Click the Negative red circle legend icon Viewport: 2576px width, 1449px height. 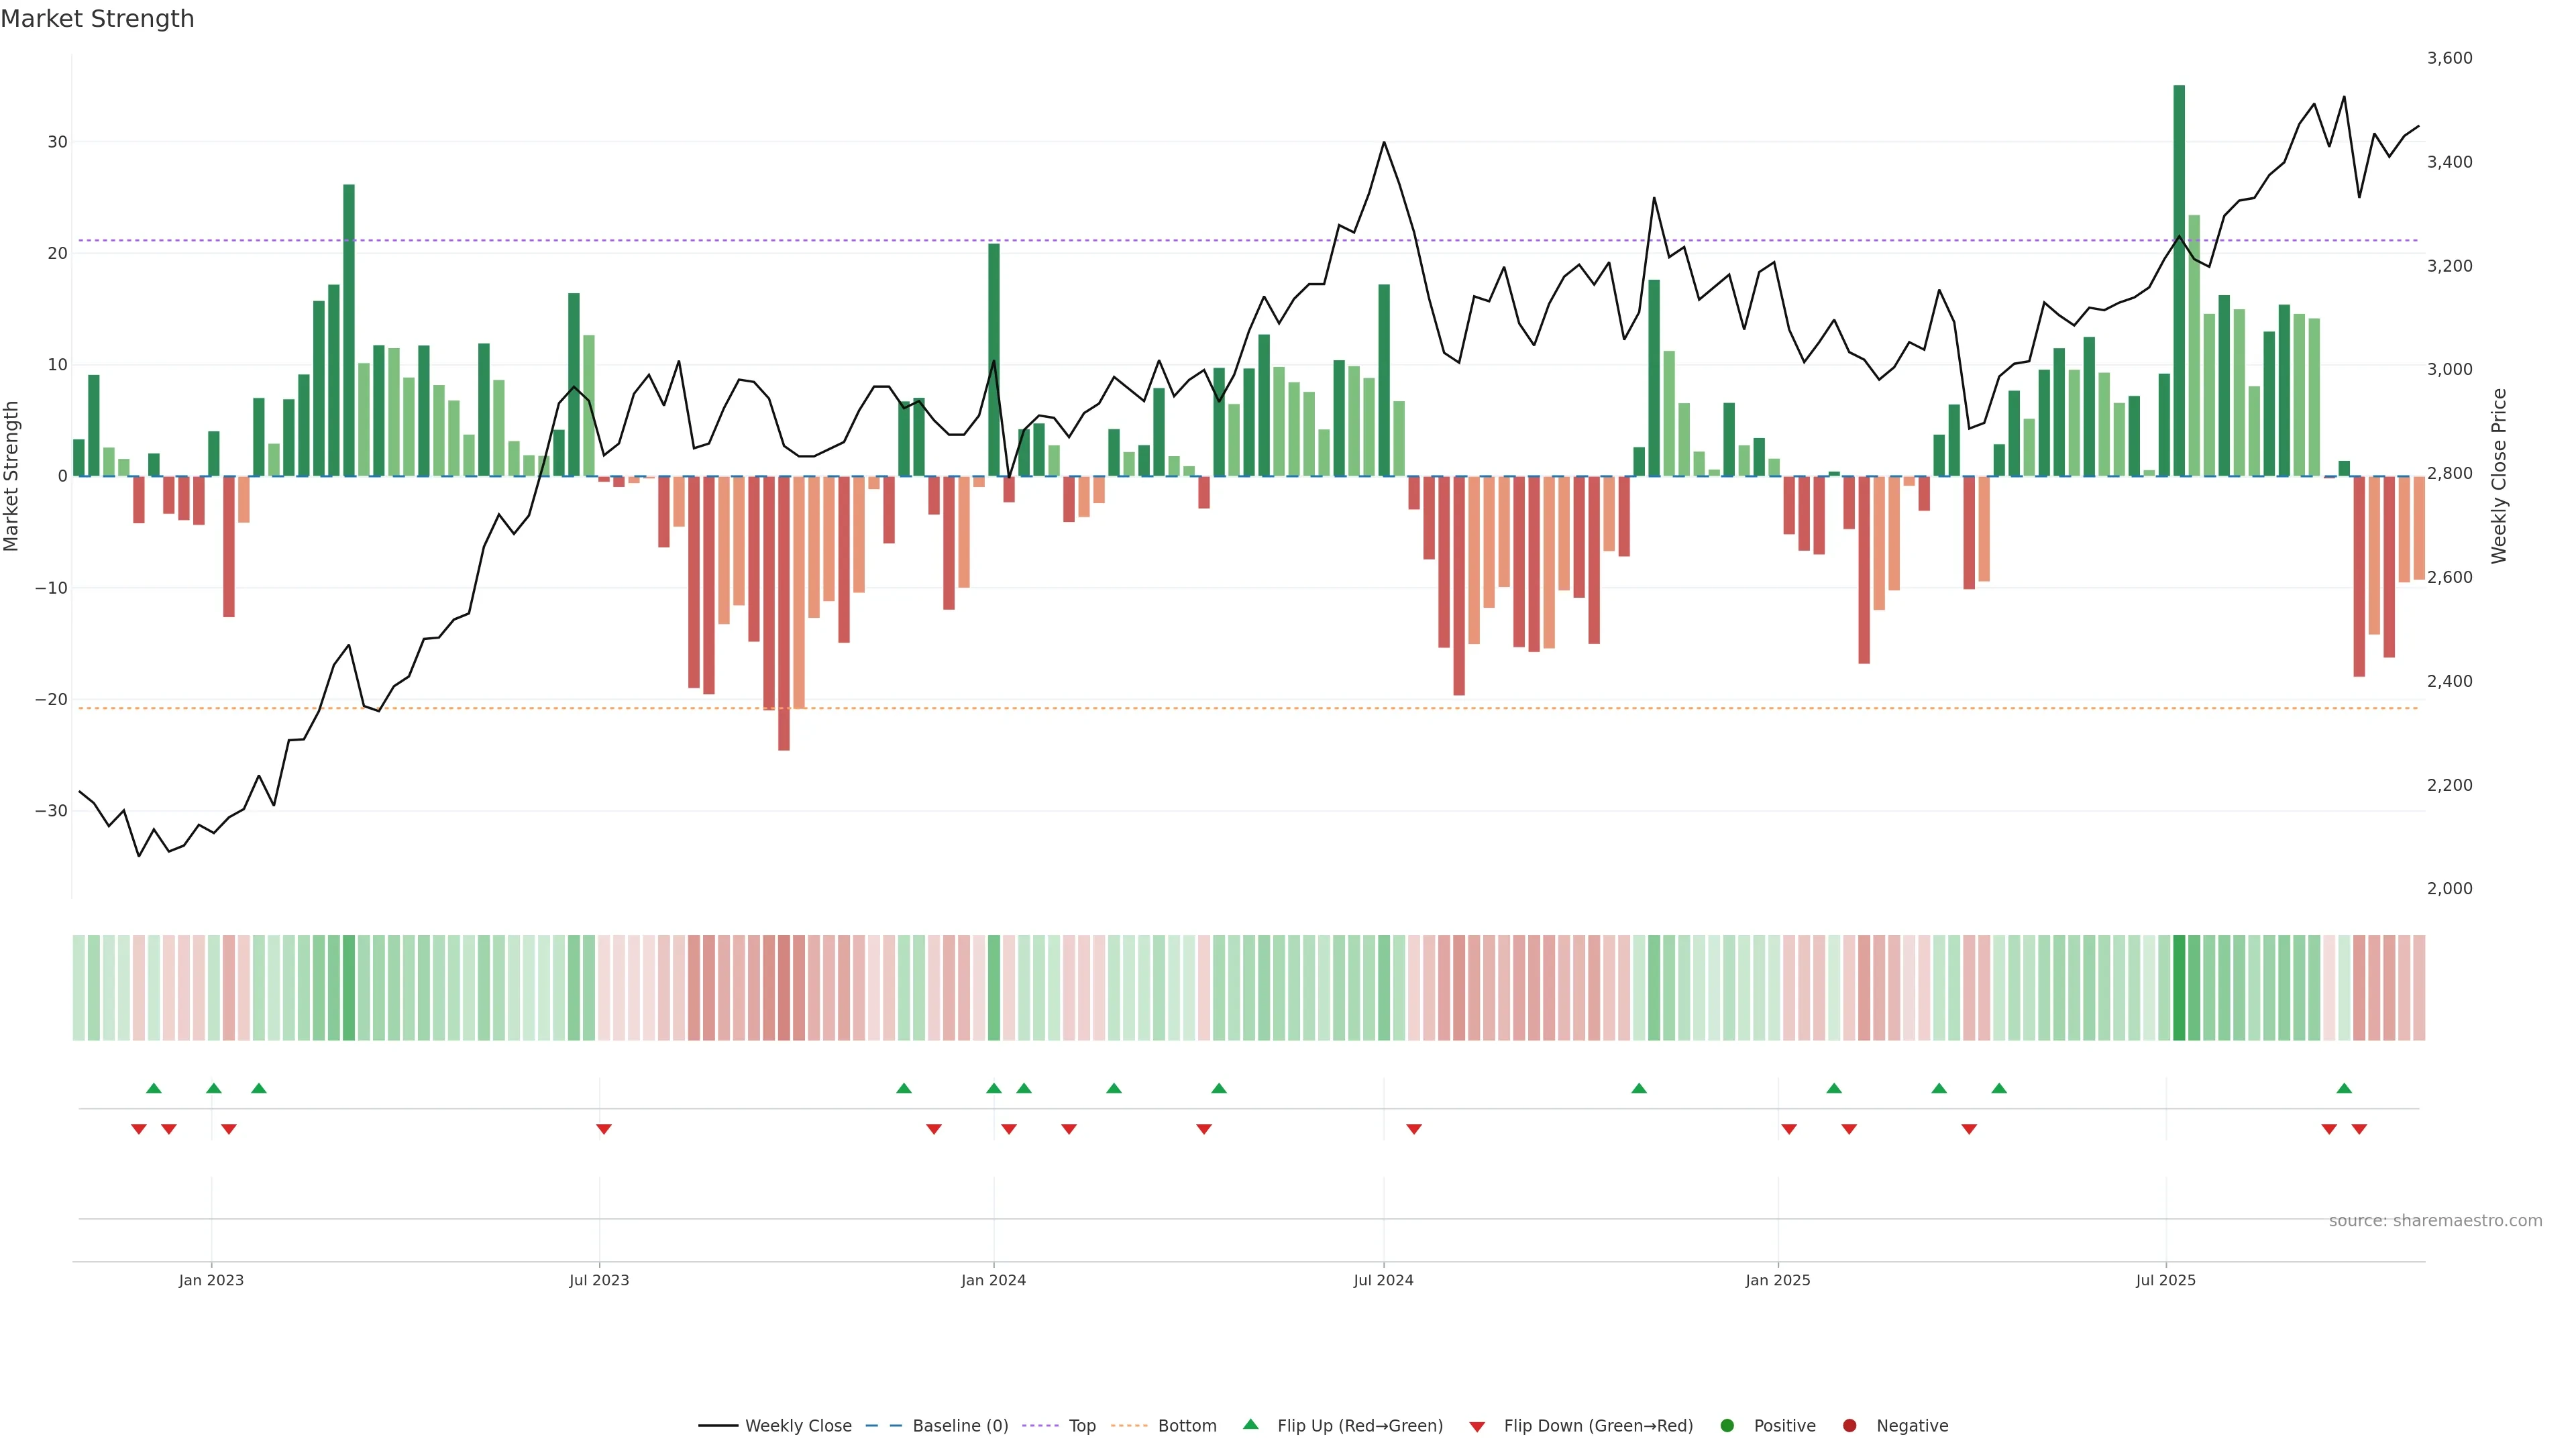coord(1849,1426)
